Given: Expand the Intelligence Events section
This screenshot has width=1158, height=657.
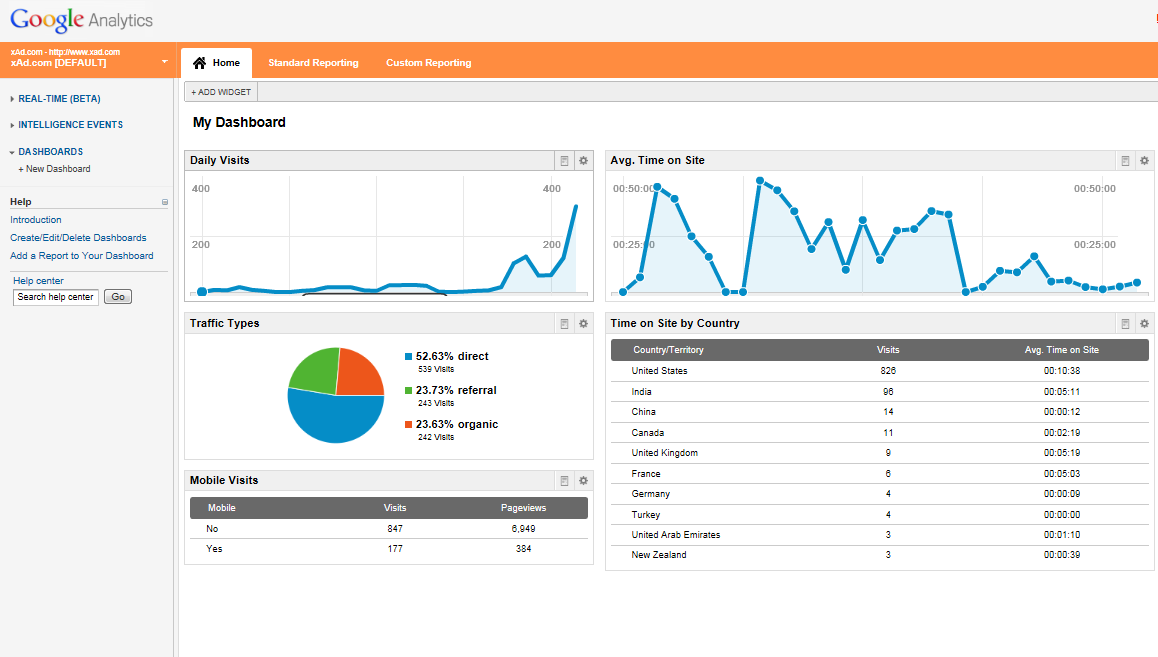Looking at the screenshot, I should point(70,125).
